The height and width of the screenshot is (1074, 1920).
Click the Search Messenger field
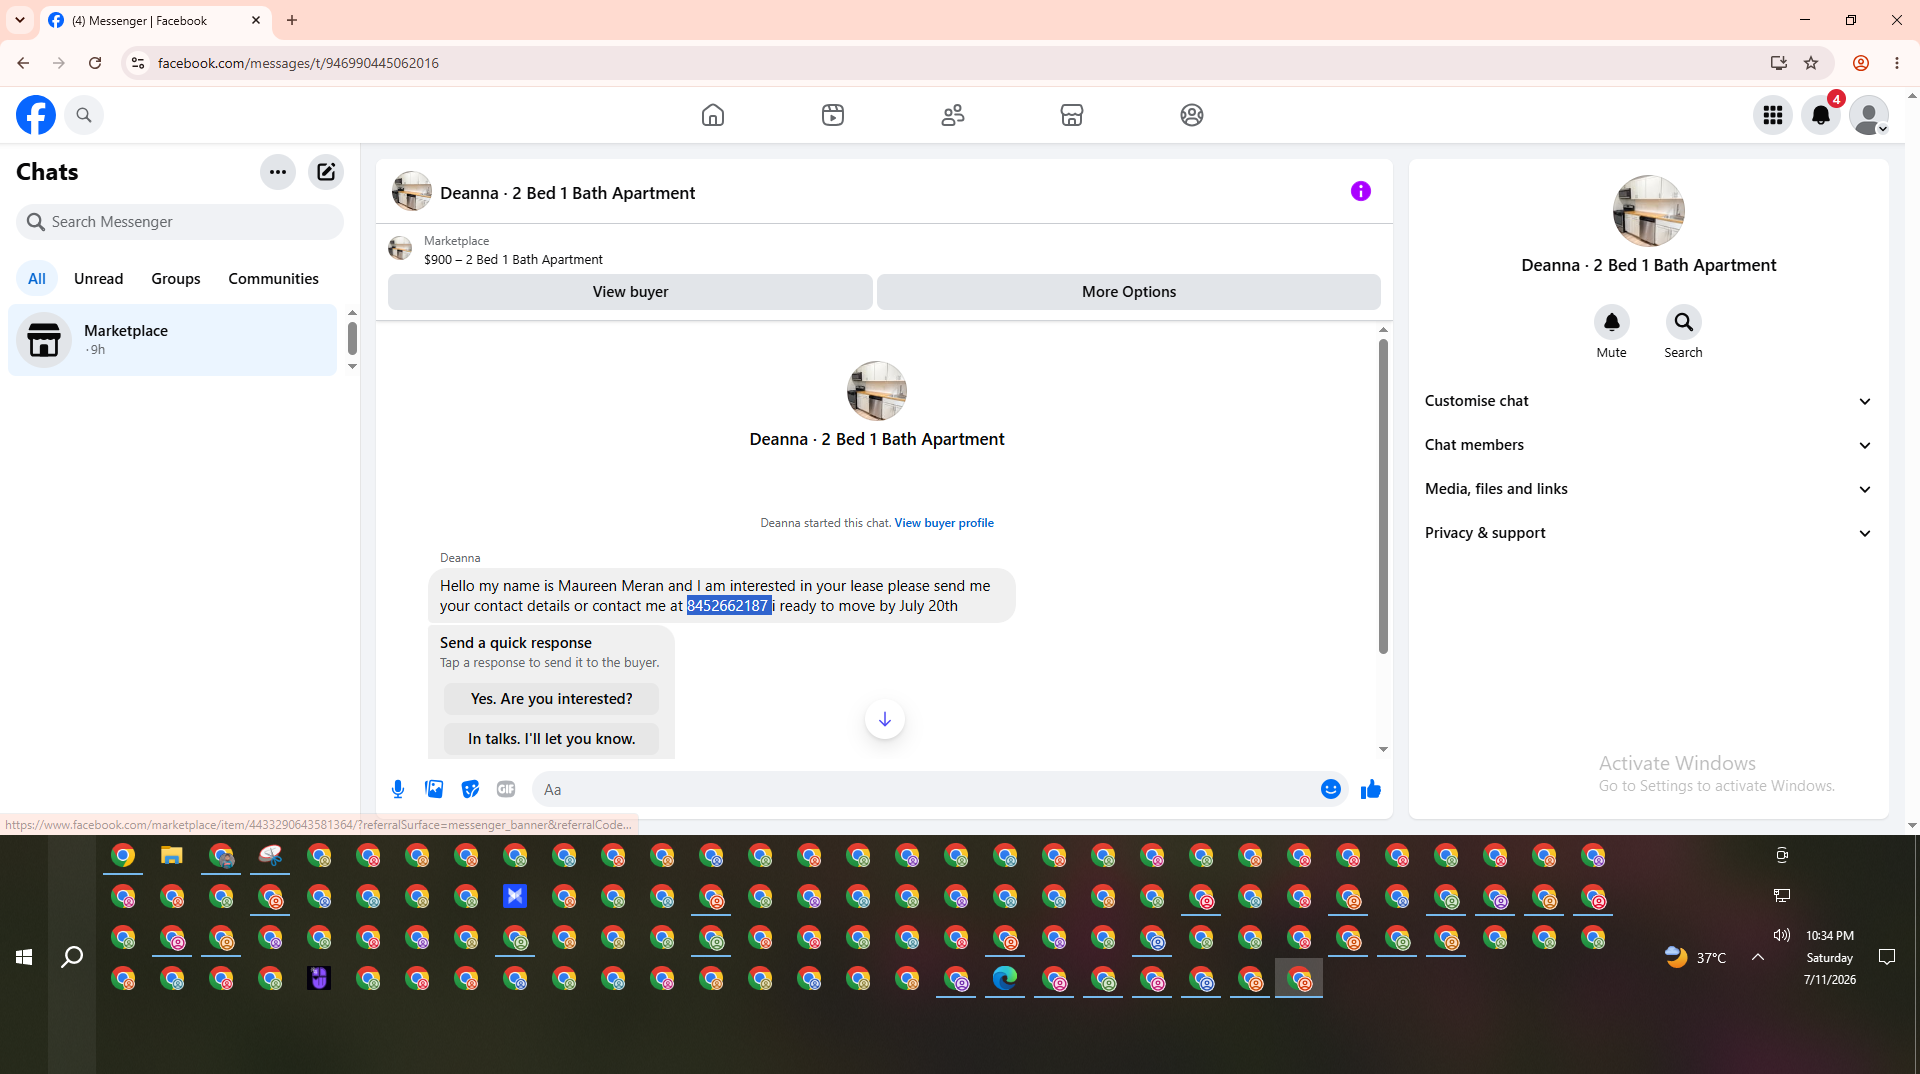coord(180,222)
